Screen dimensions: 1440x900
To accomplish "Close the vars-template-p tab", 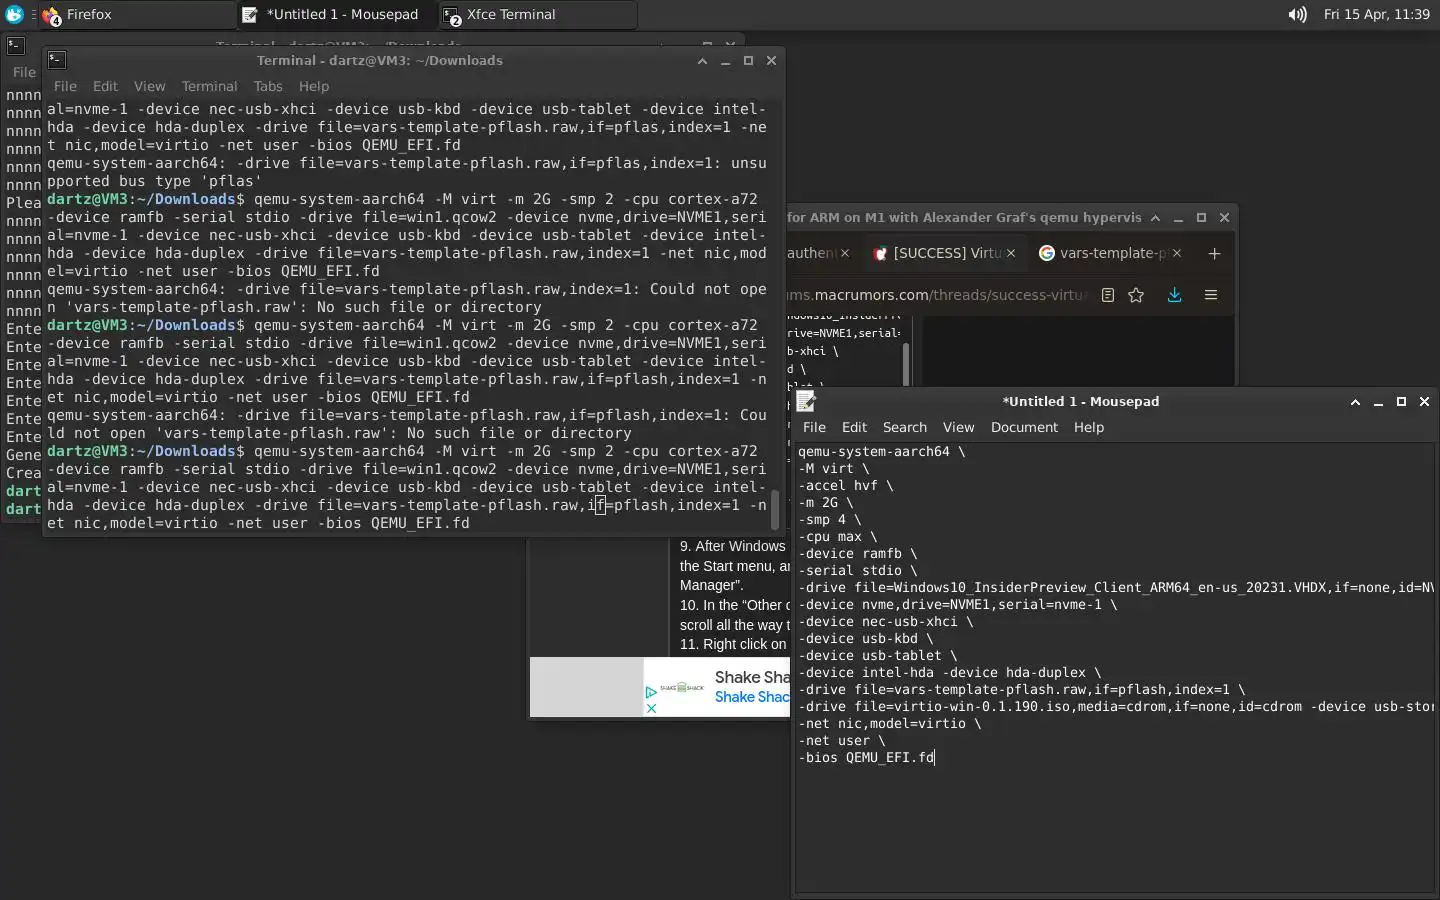I will (1177, 253).
